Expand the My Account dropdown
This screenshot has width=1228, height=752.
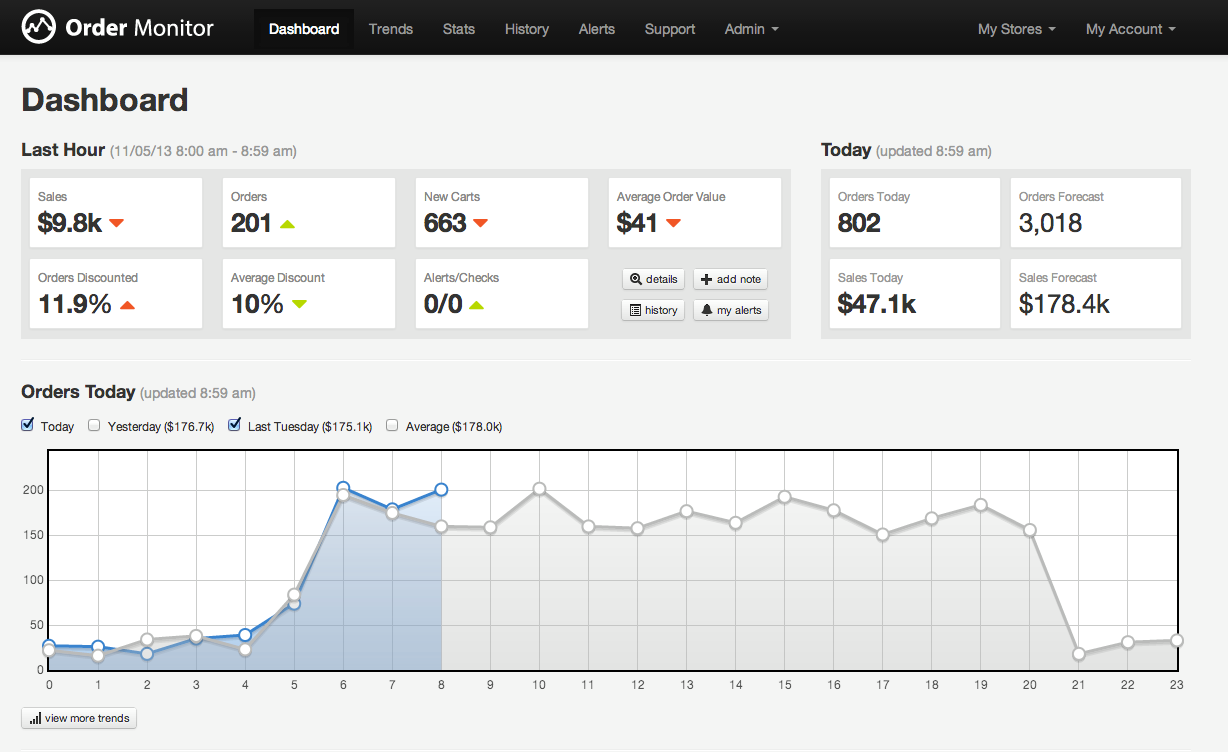1130,29
